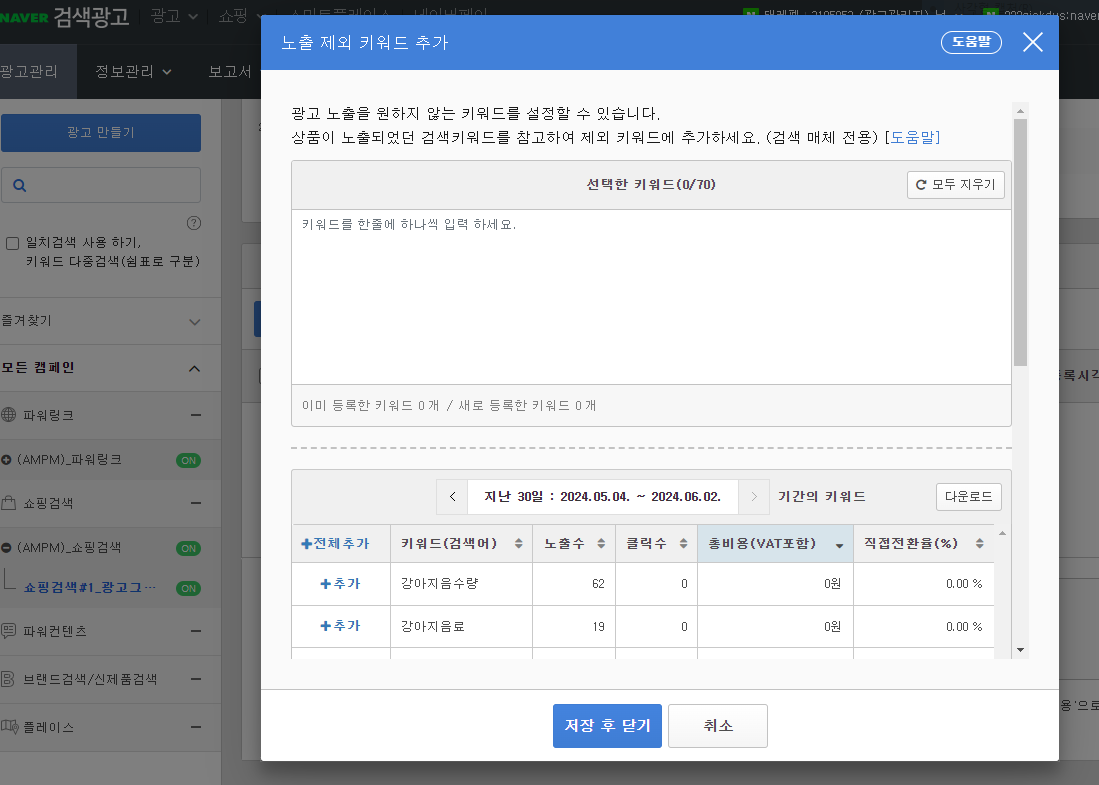The height and width of the screenshot is (785, 1099).
Task: Select the 브랜드검색/신제품검색 icon
Action: click(x=8, y=678)
